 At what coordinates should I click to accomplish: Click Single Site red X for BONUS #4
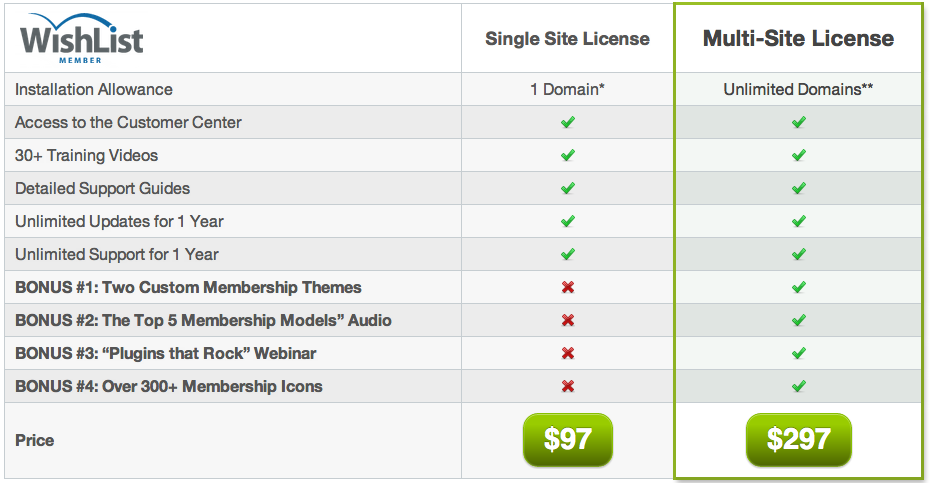tap(568, 386)
